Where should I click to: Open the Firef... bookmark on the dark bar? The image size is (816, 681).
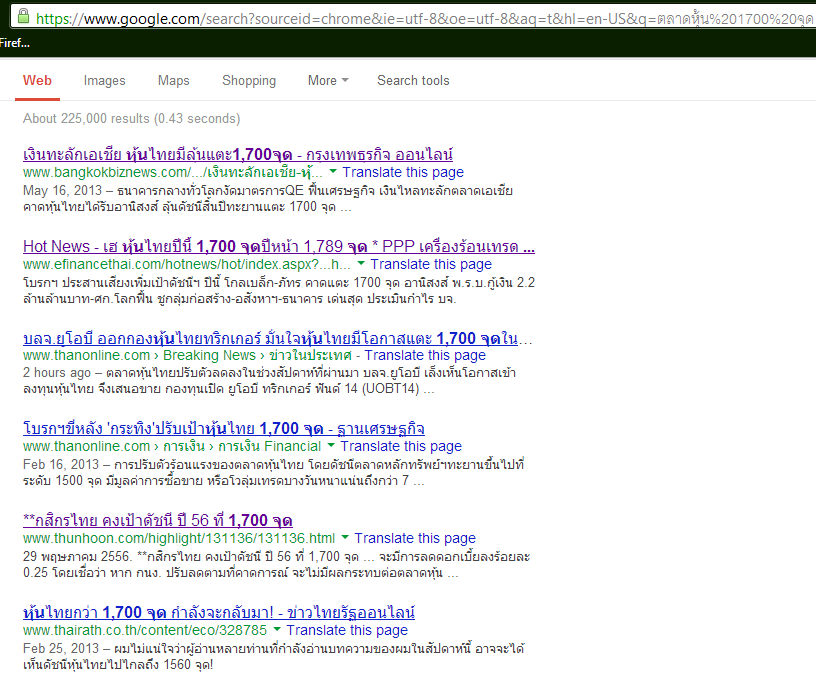pyautogui.click(x=15, y=43)
